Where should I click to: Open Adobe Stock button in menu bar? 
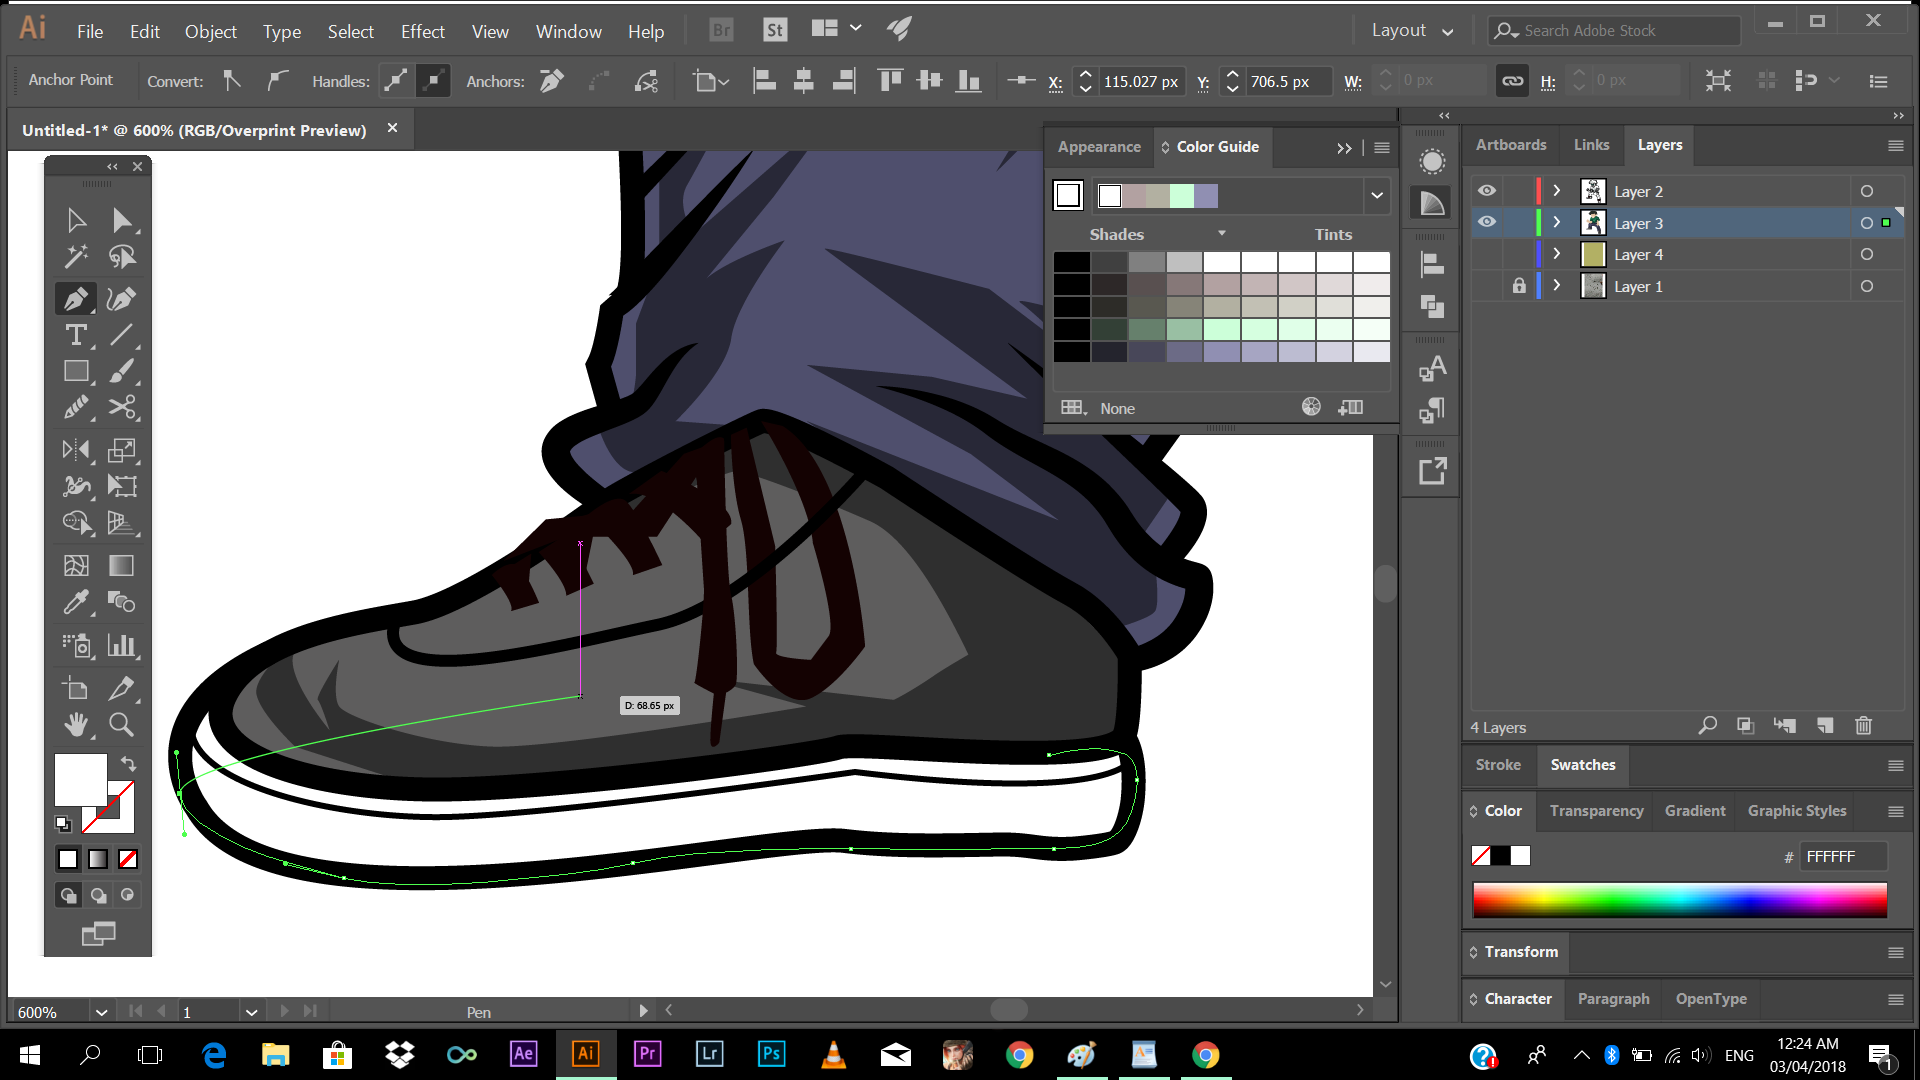point(774,30)
